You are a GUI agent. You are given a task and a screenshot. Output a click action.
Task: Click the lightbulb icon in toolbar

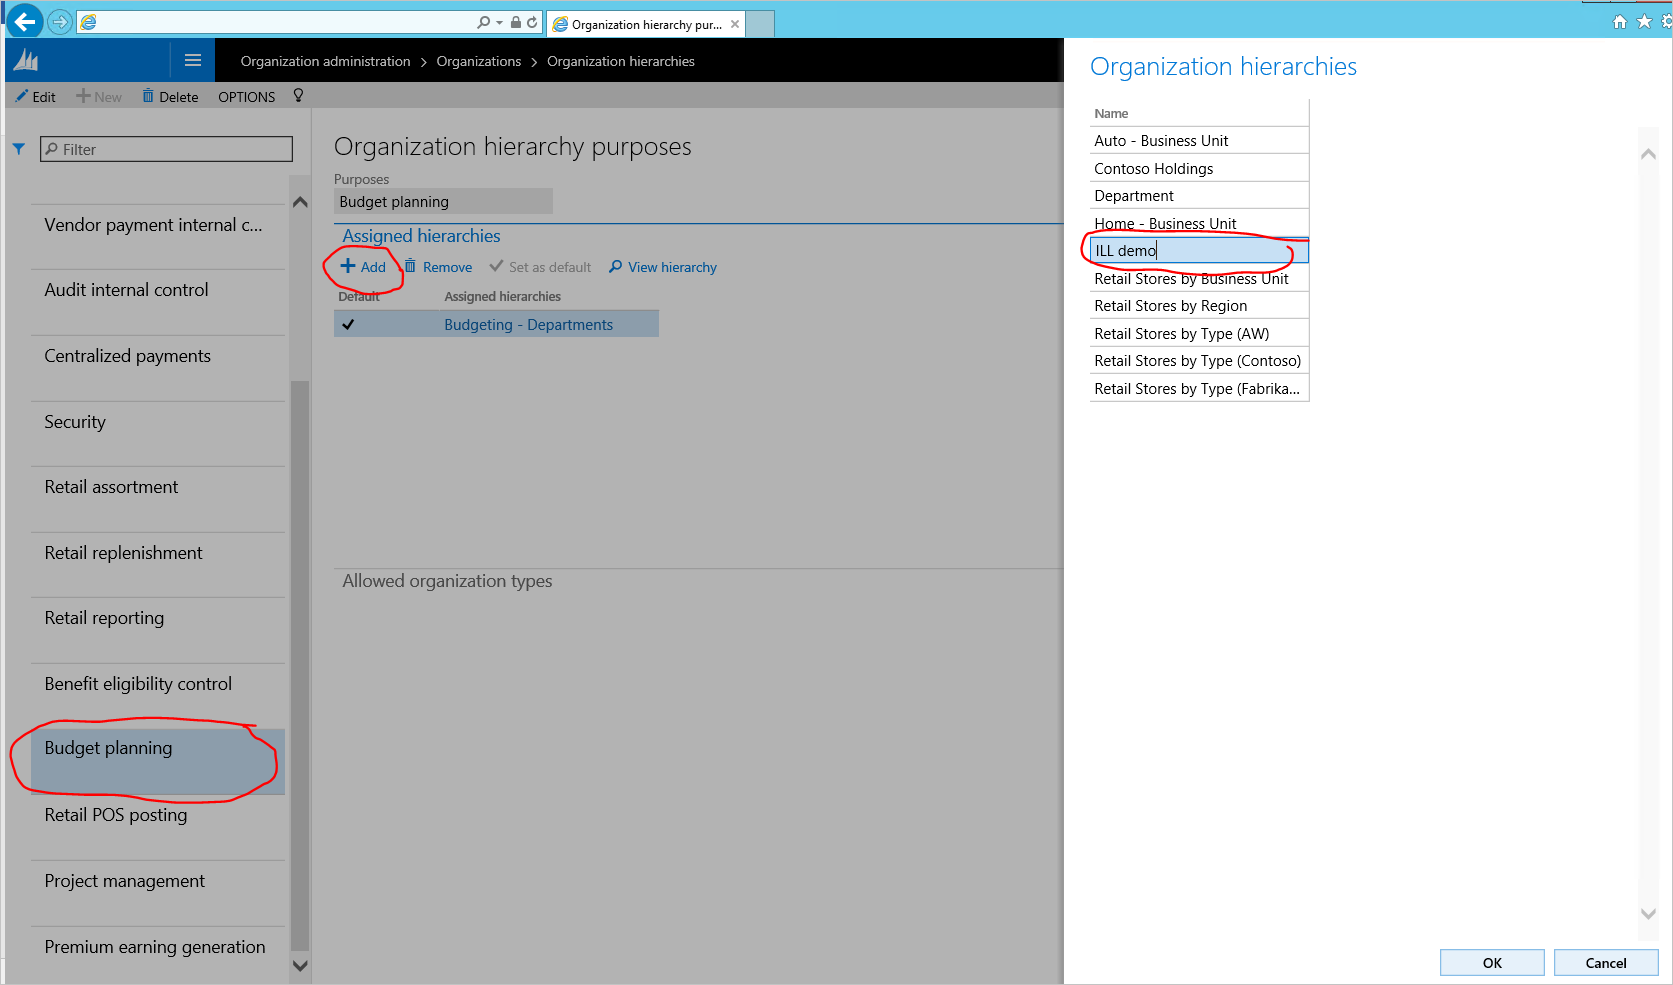click(x=298, y=96)
